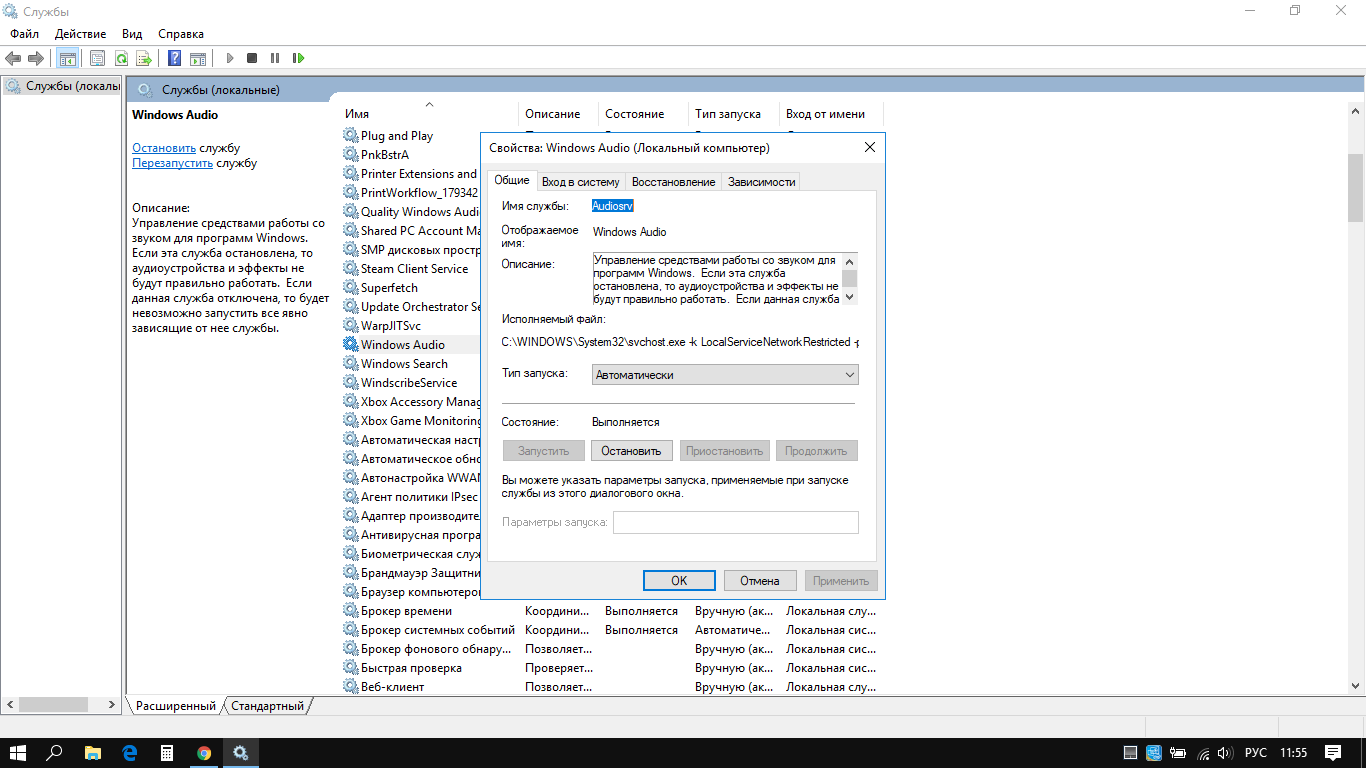Switch to the Вход в систему tab

click(580, 182)
